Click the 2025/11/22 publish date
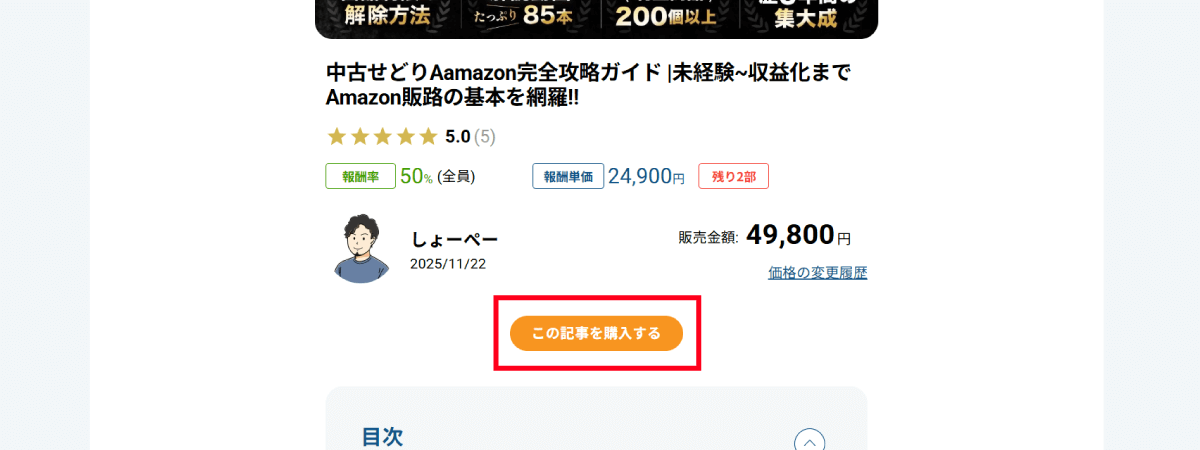 (x=448, y=264)
